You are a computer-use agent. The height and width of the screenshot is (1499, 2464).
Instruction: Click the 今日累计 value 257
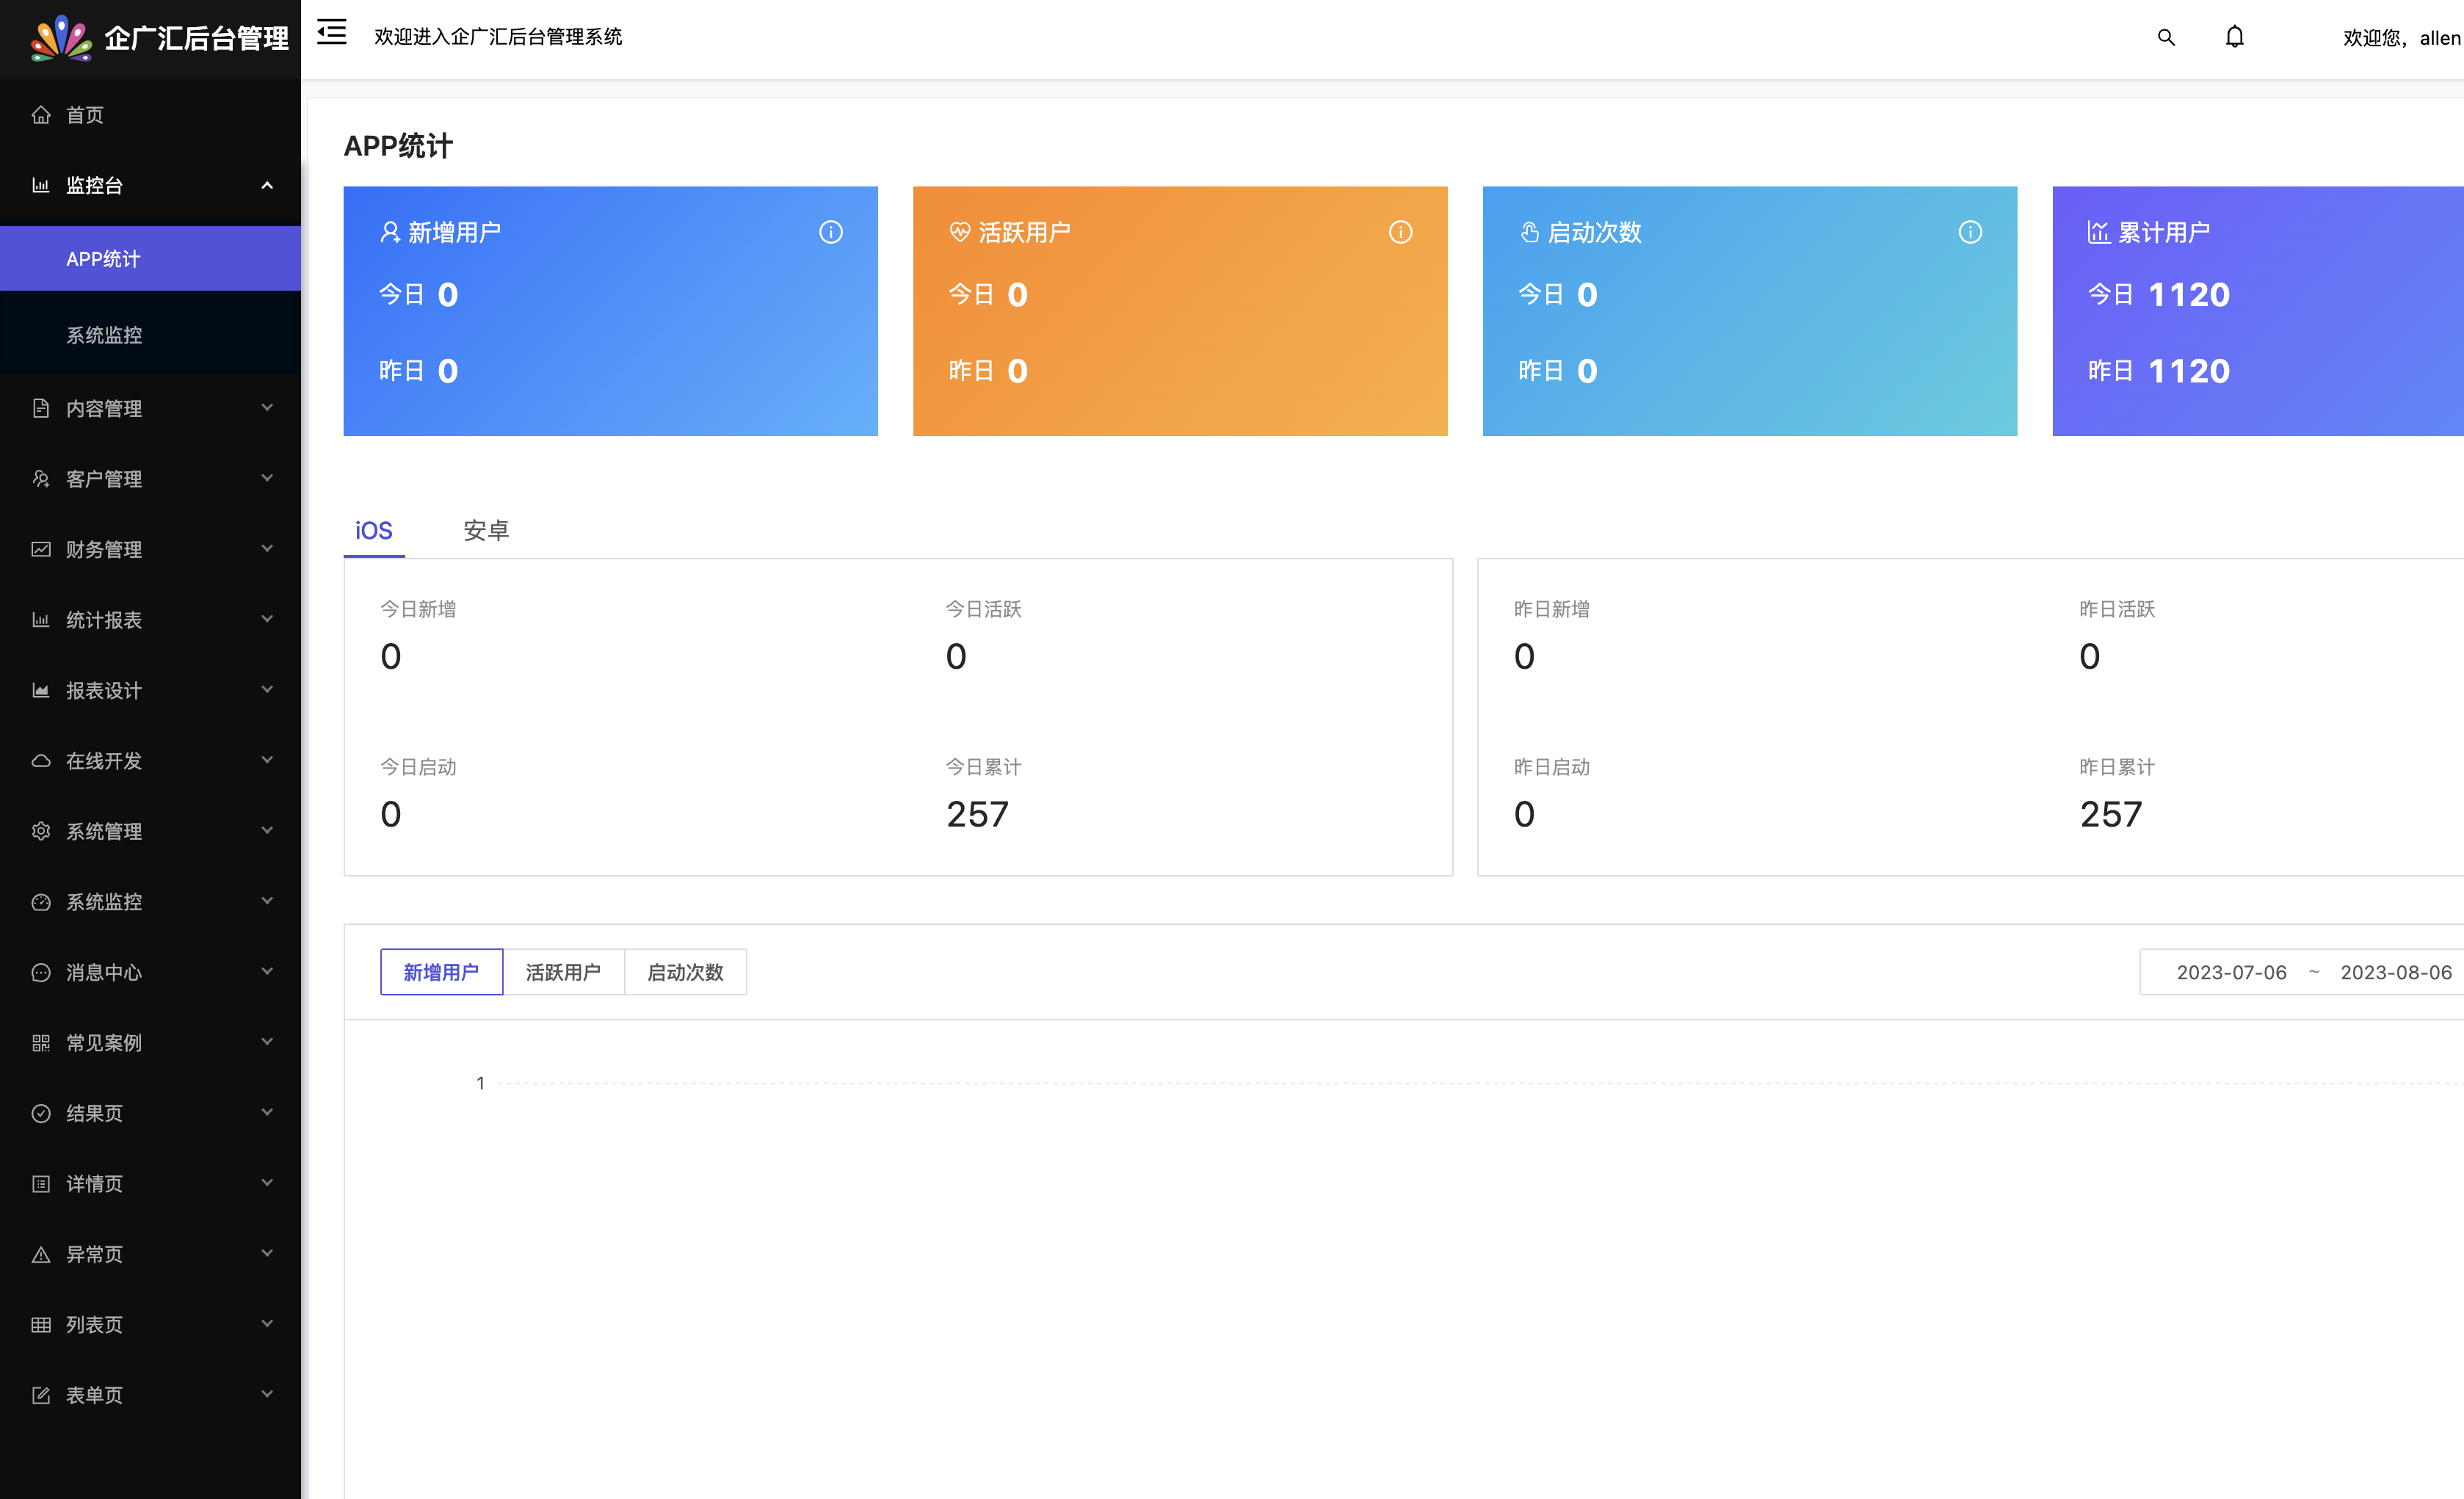tap(977, 814)
